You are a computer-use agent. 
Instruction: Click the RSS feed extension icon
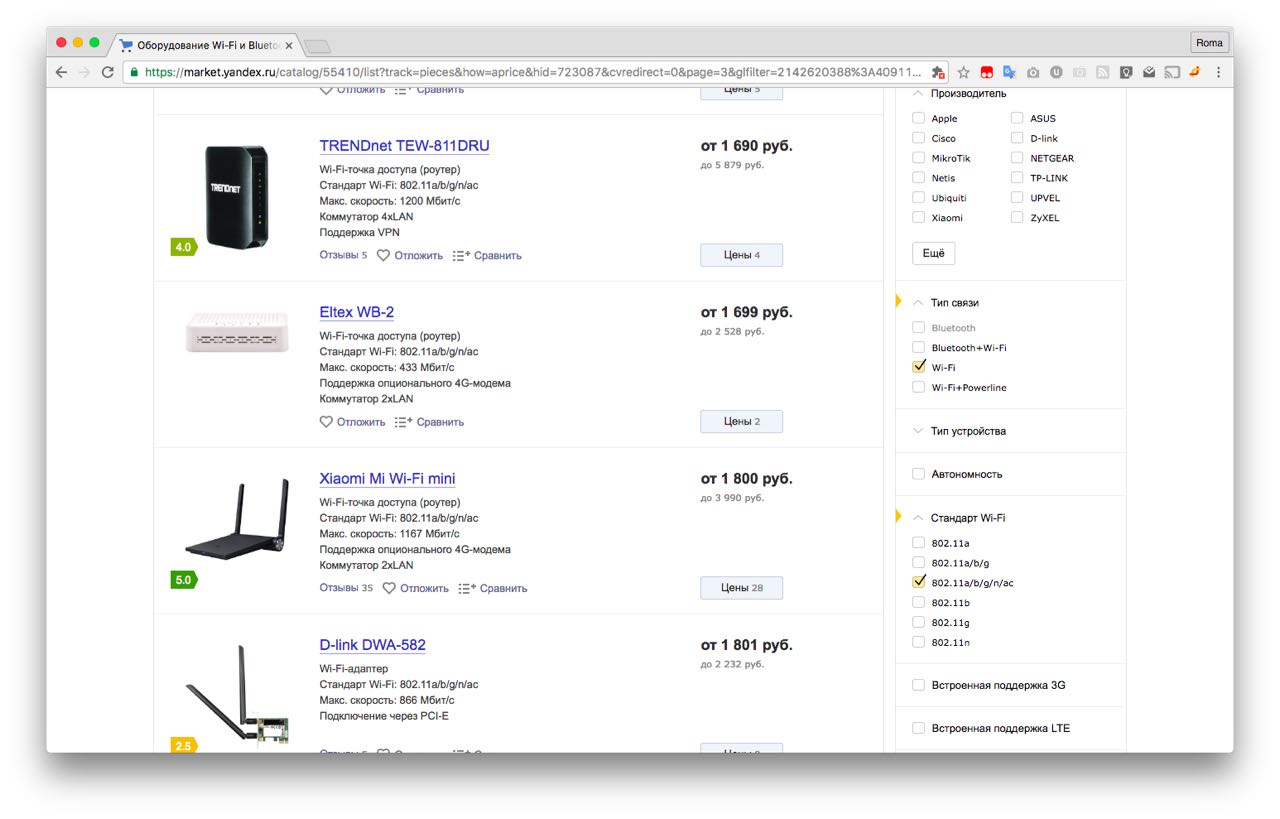(1102, 72)
